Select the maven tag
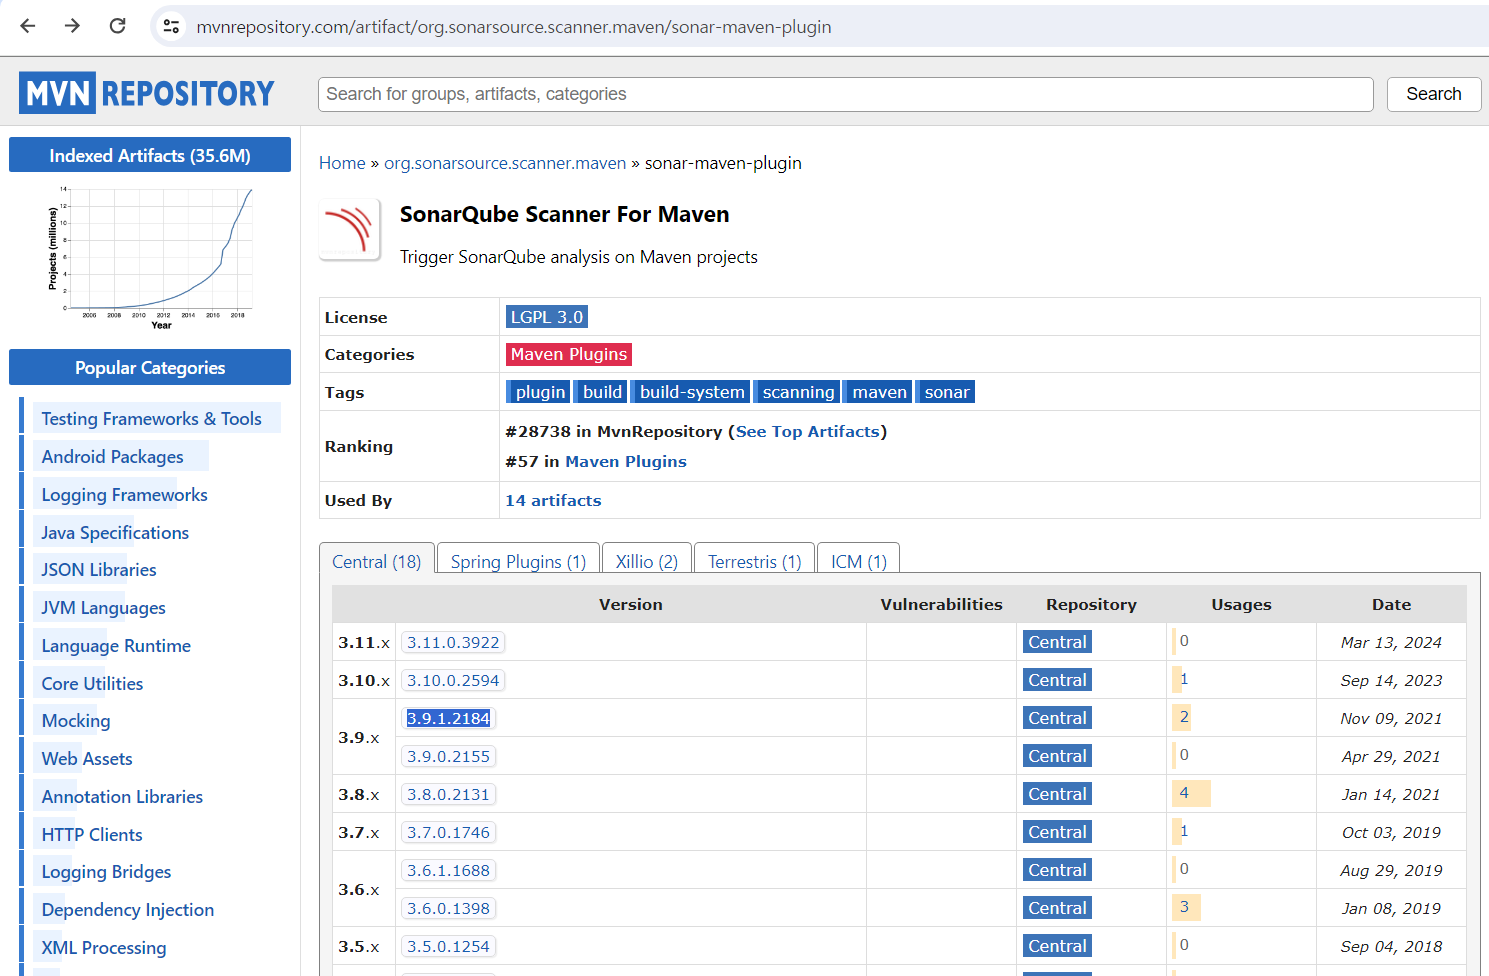The width and height of the screenshot is (1489, 976). (879, 392)
